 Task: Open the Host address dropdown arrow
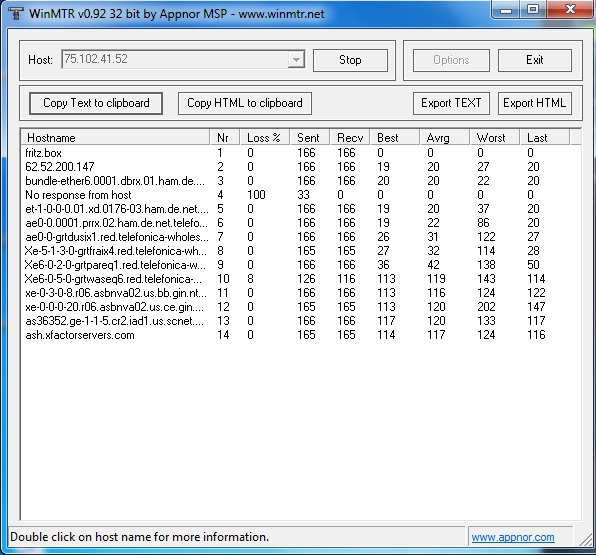point(296,60)
